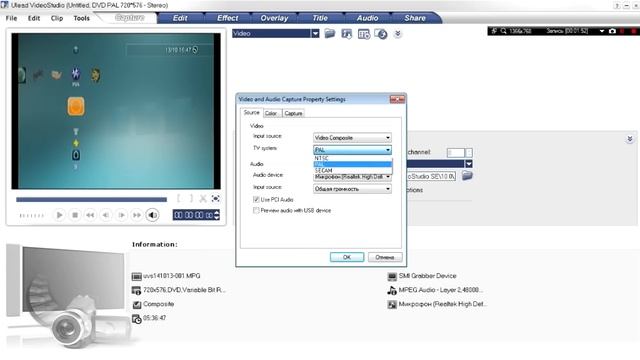This screenshot has width=640, height=360.
Task: Click the Отмена cancel button
Action: coord(385,257)
